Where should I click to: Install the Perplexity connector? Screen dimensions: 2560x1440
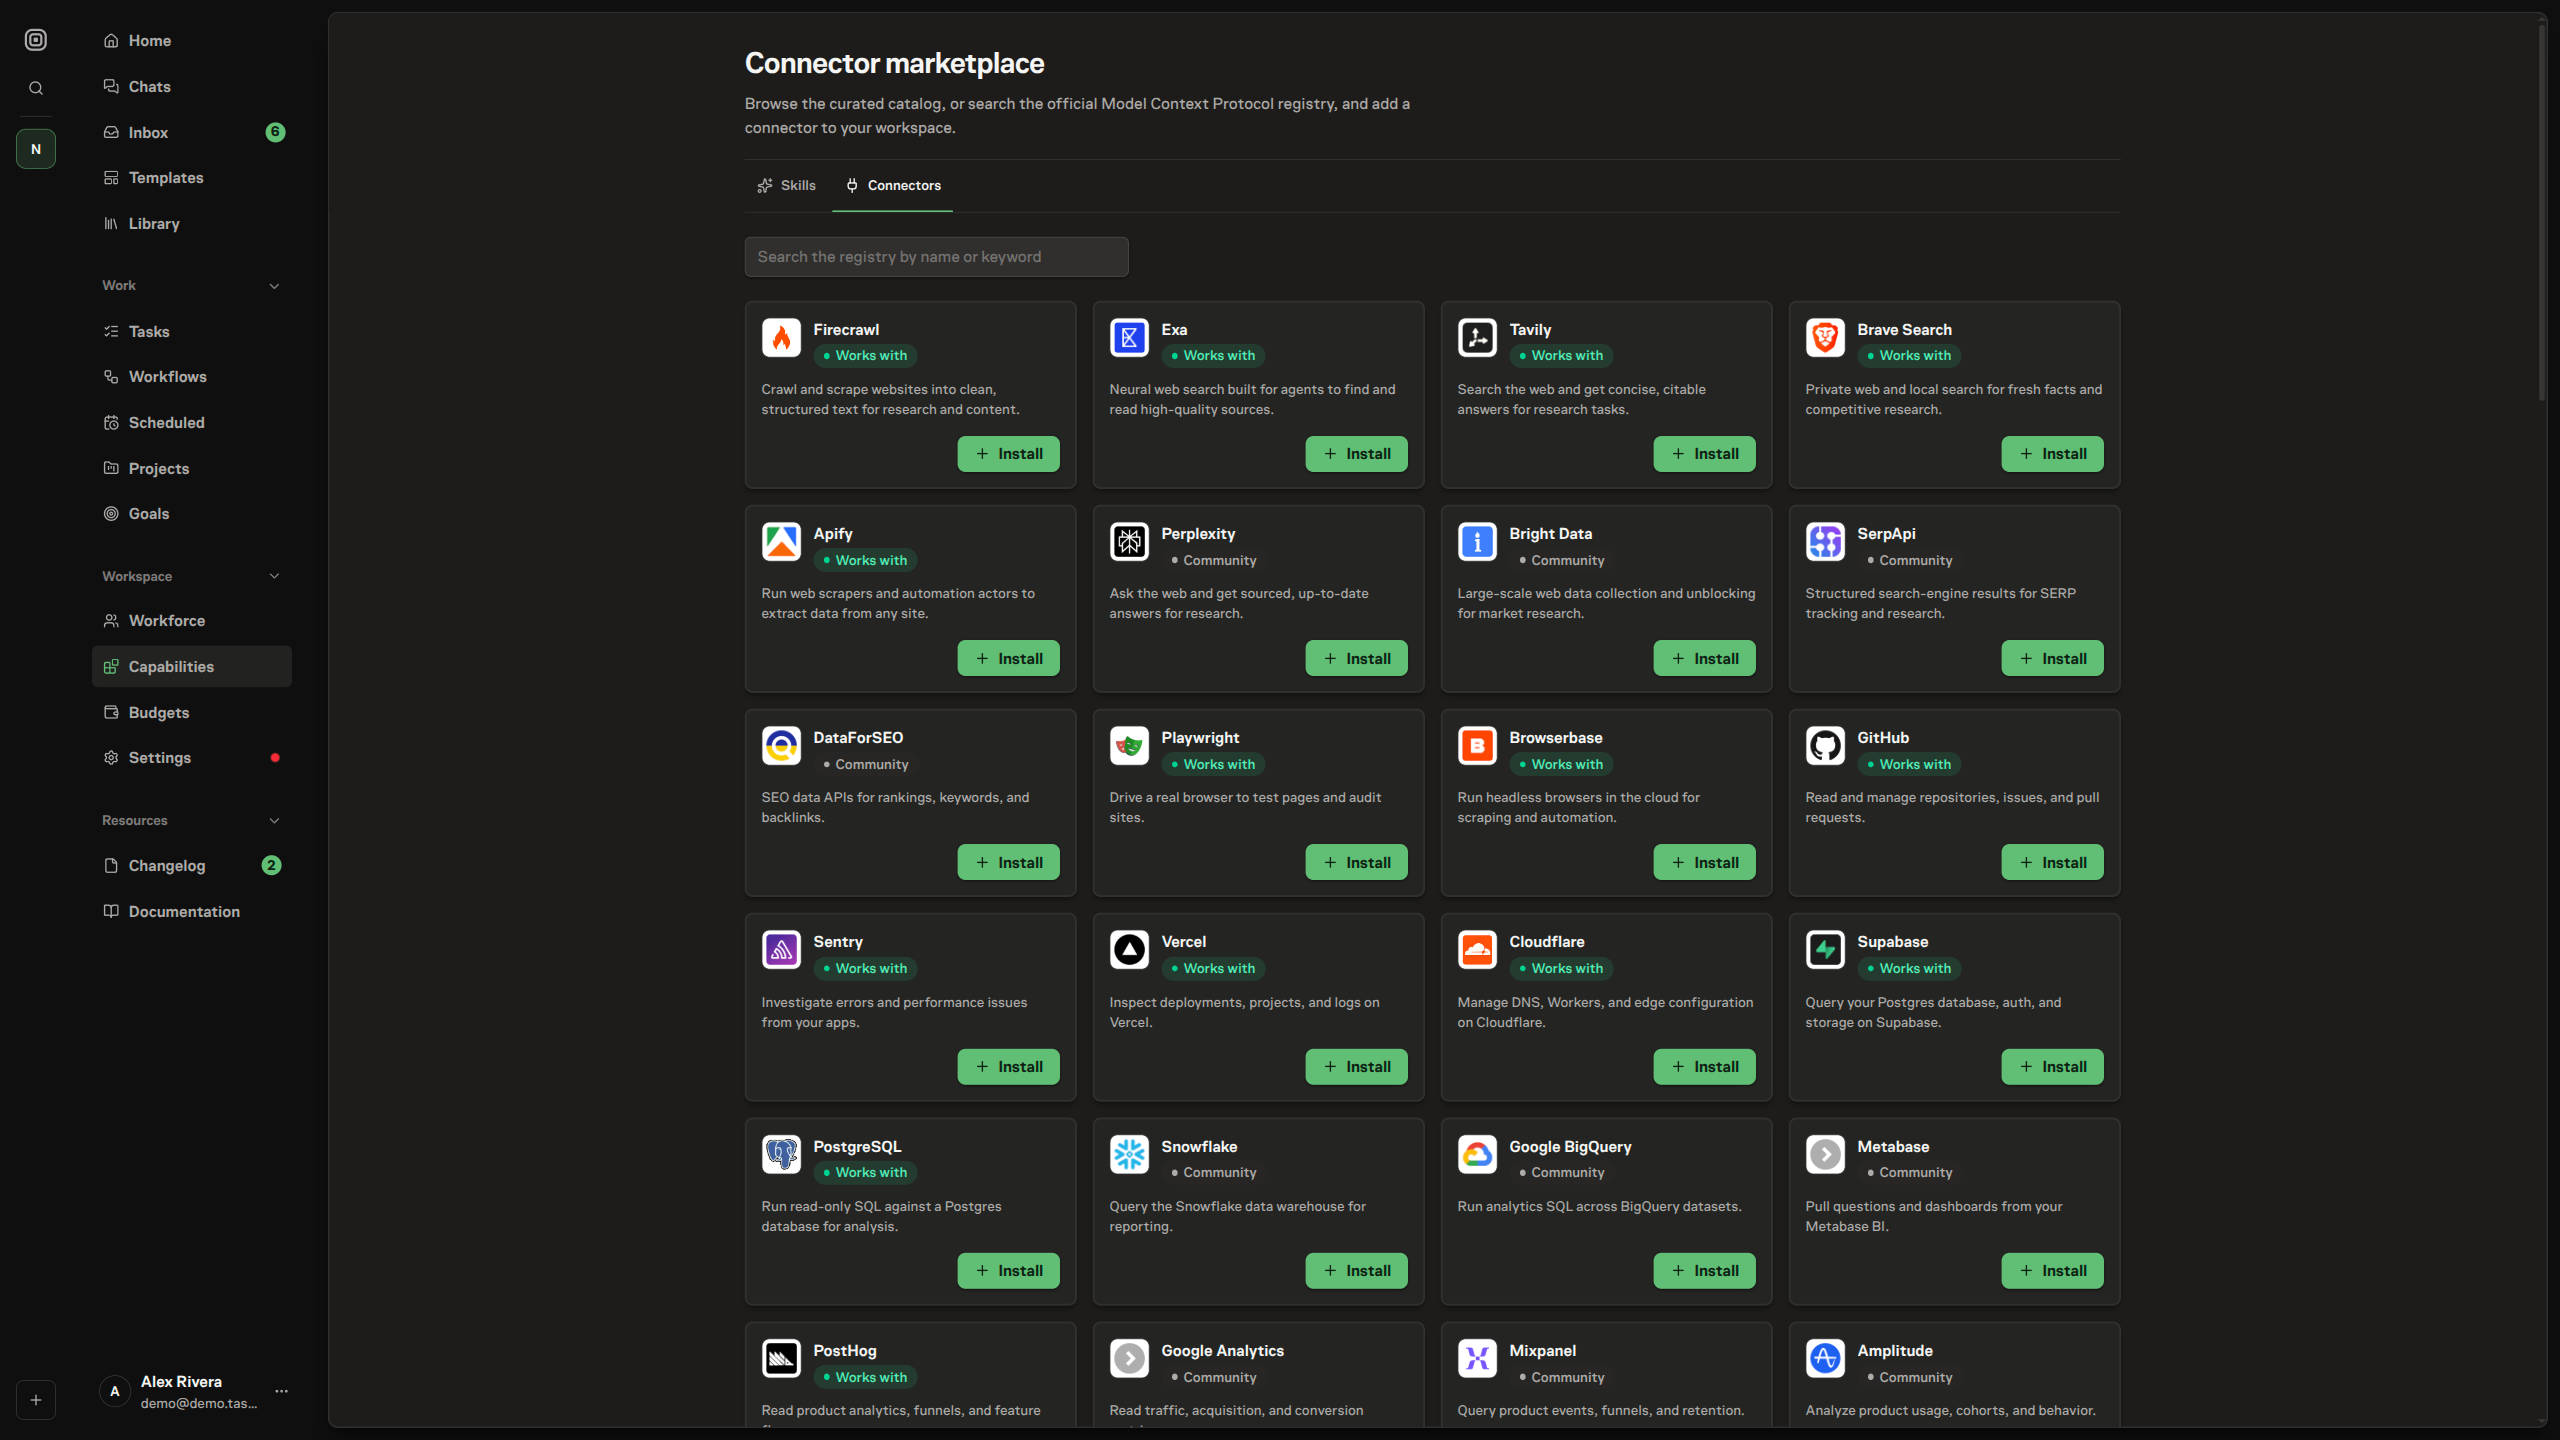click(x=1356, y=658)
